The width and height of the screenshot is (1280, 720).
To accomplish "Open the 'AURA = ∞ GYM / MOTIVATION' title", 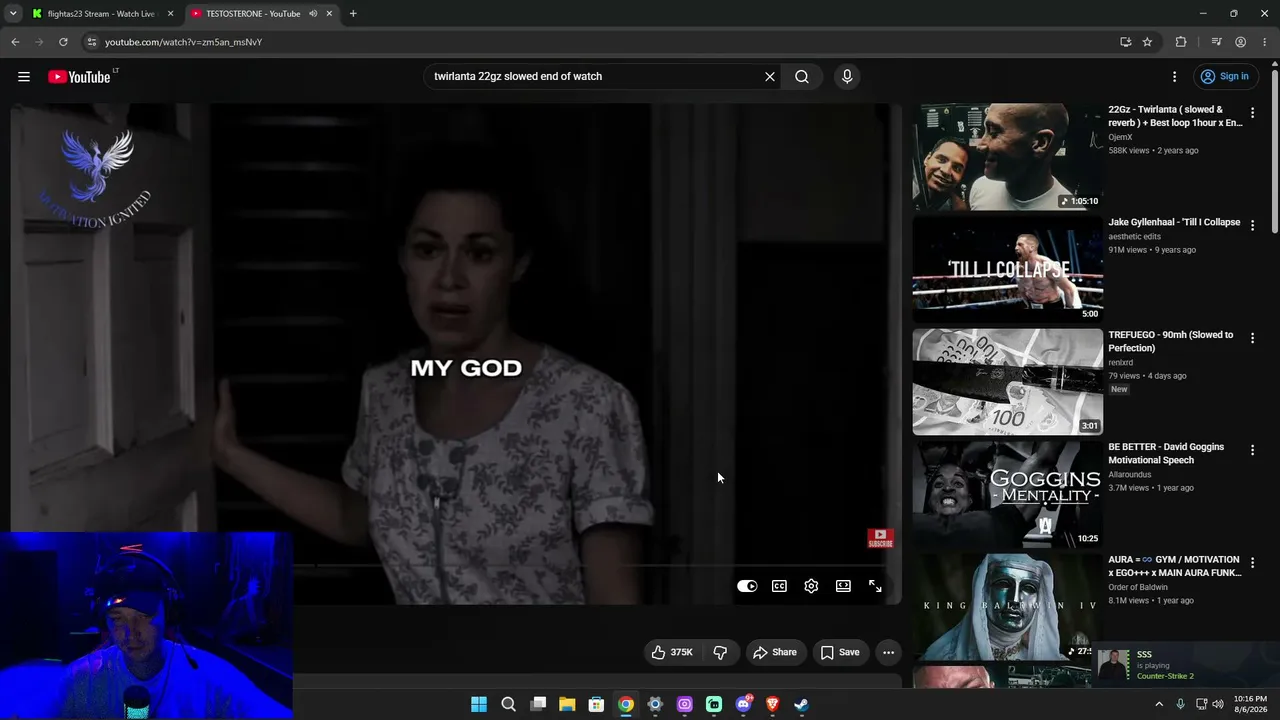I will pos(1175,567).
